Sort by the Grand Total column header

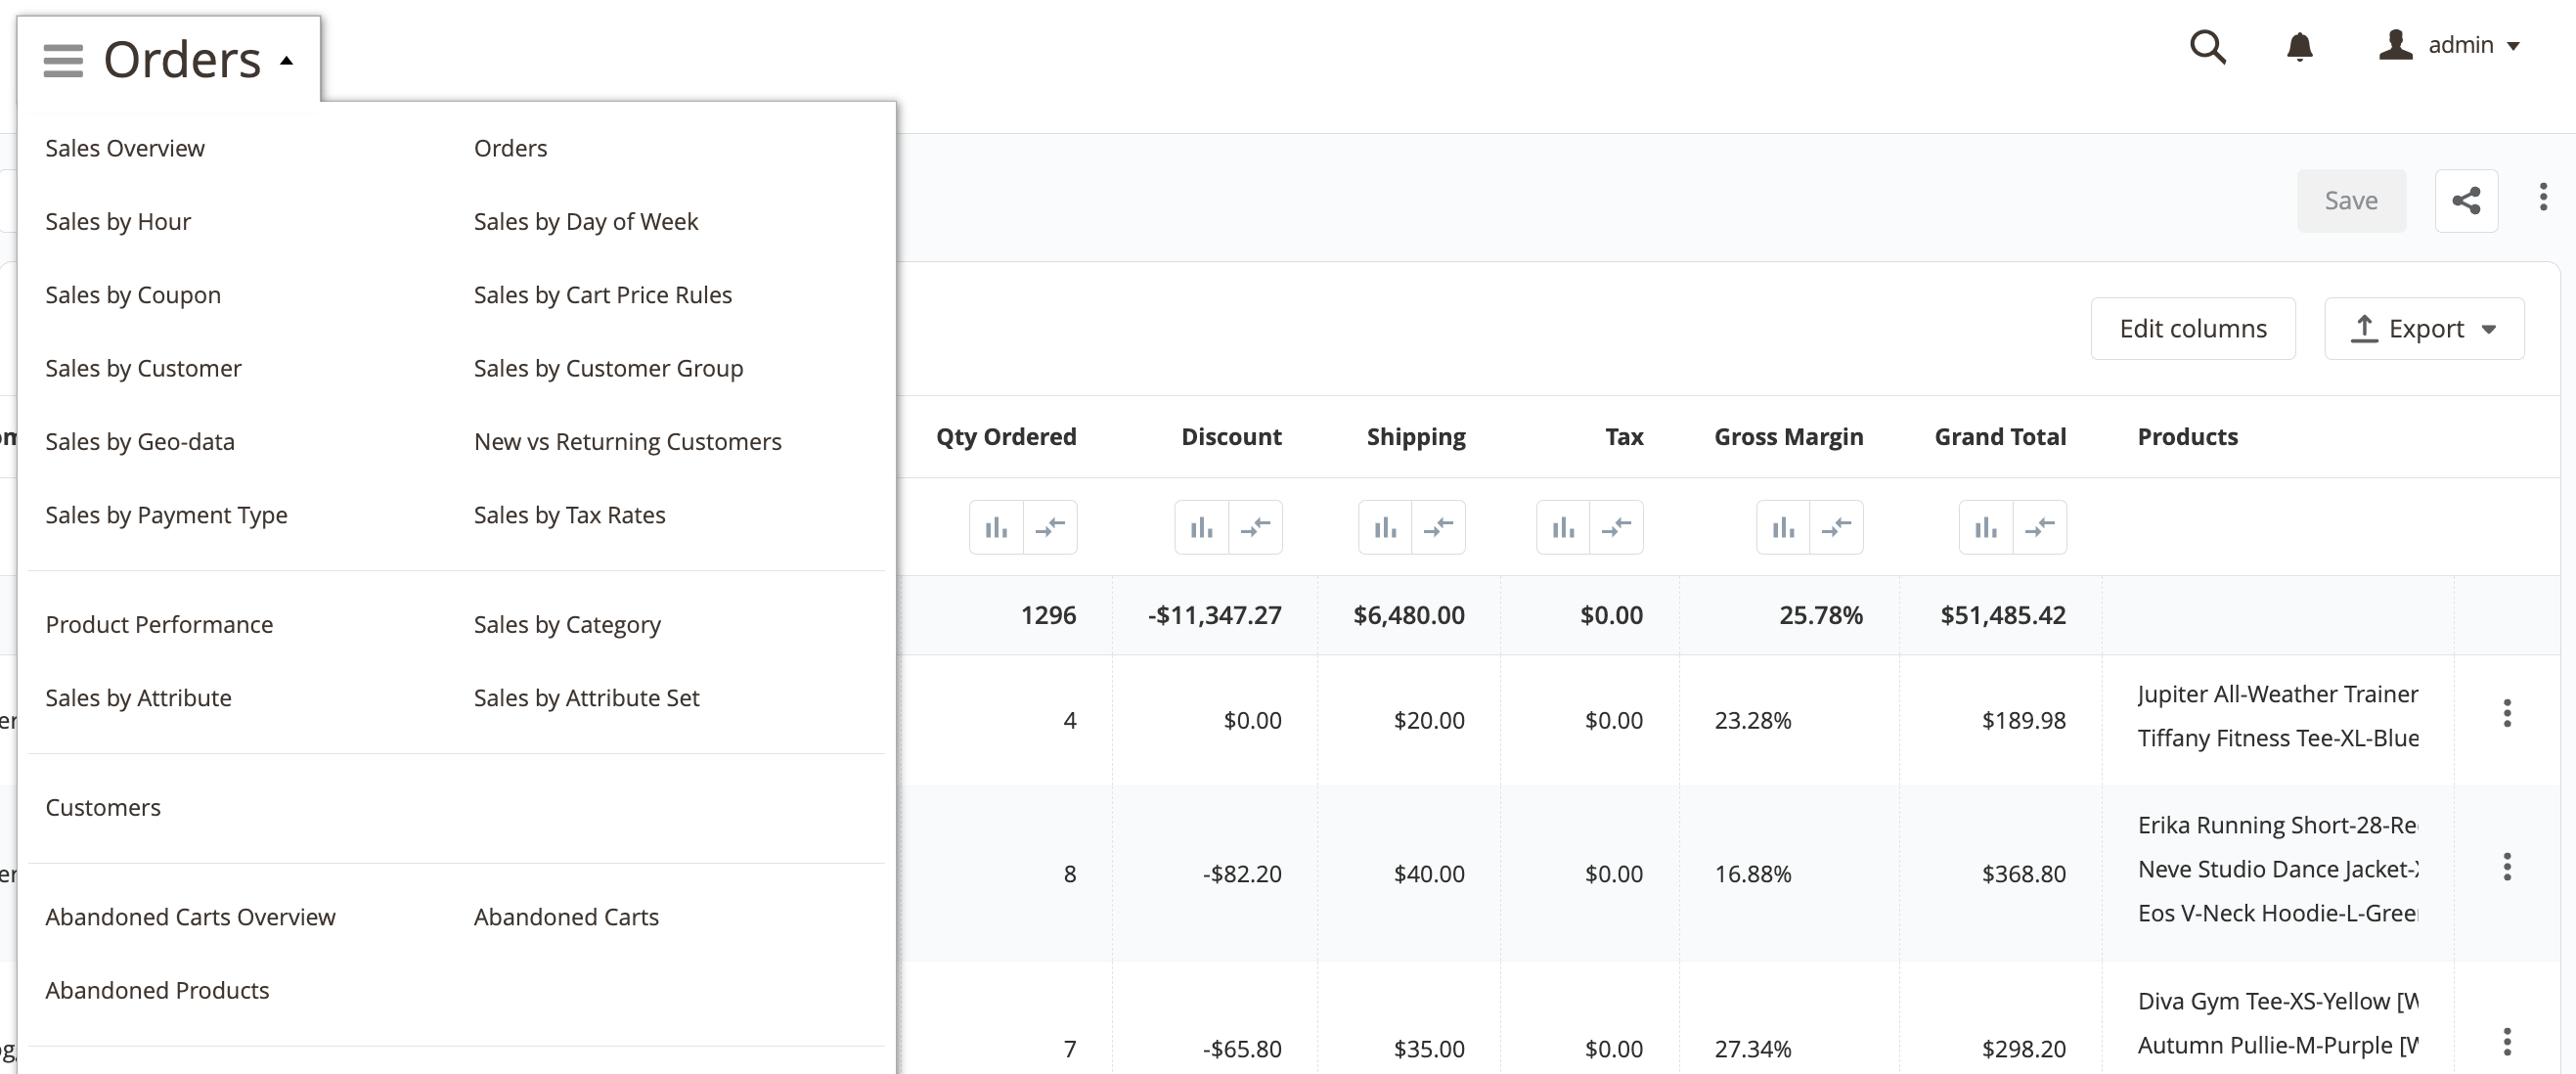click(1999, 437)
